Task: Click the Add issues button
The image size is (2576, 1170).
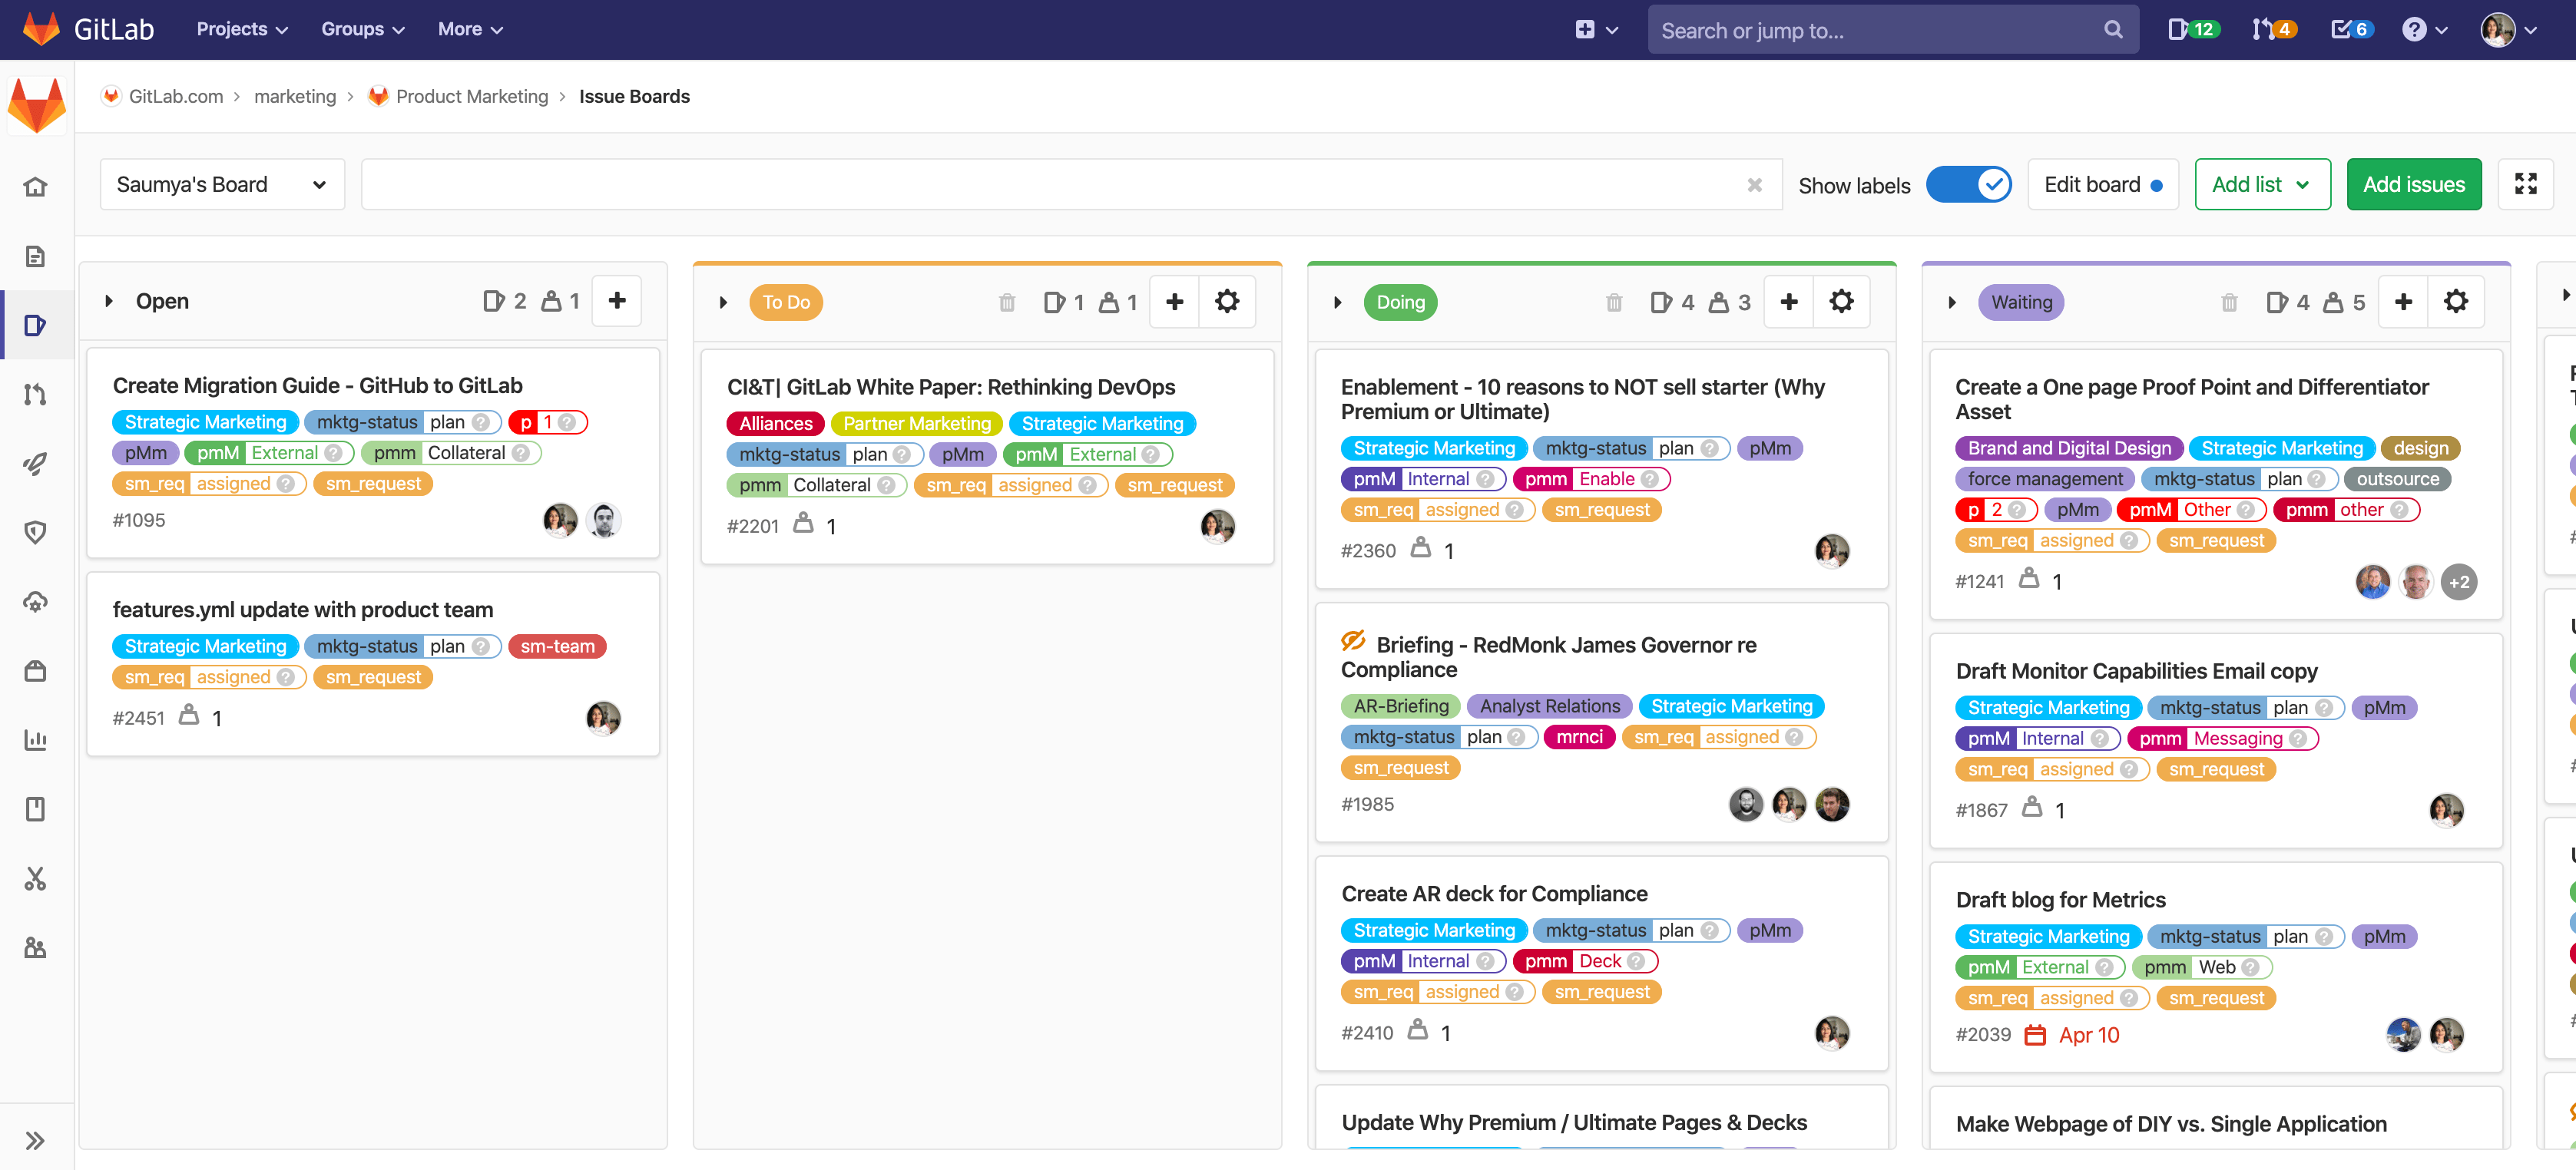Action: [x=2413, y=184]
